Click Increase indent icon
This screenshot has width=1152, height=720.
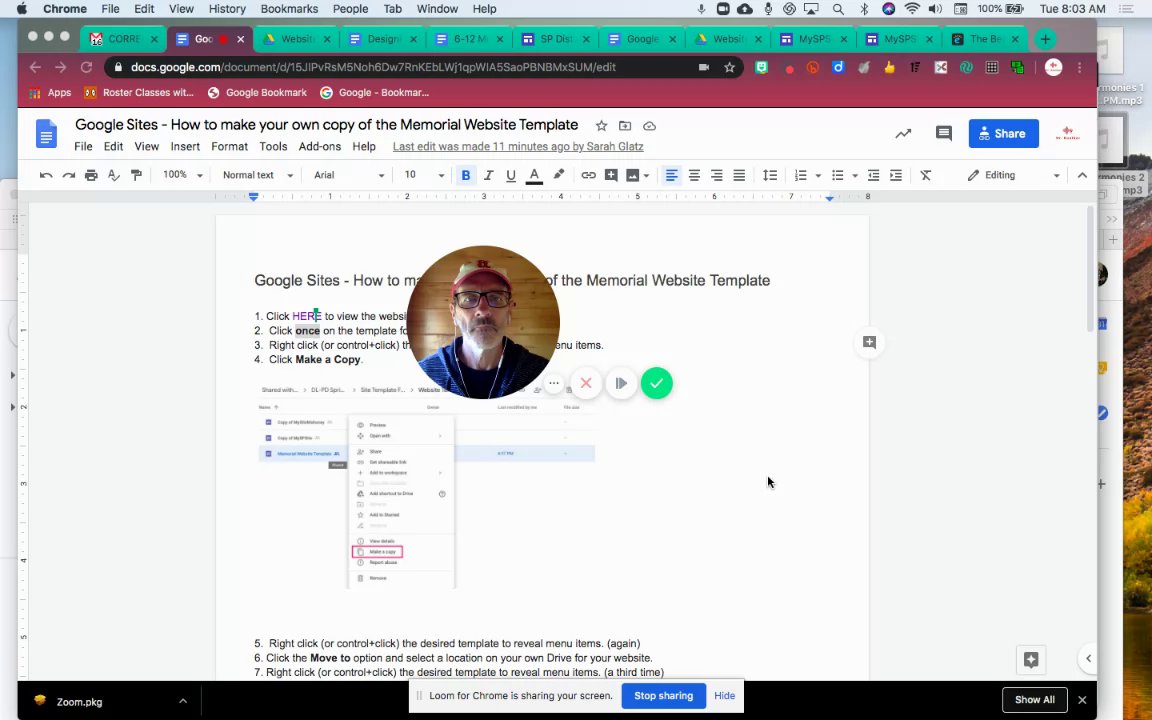click(896, 175)
